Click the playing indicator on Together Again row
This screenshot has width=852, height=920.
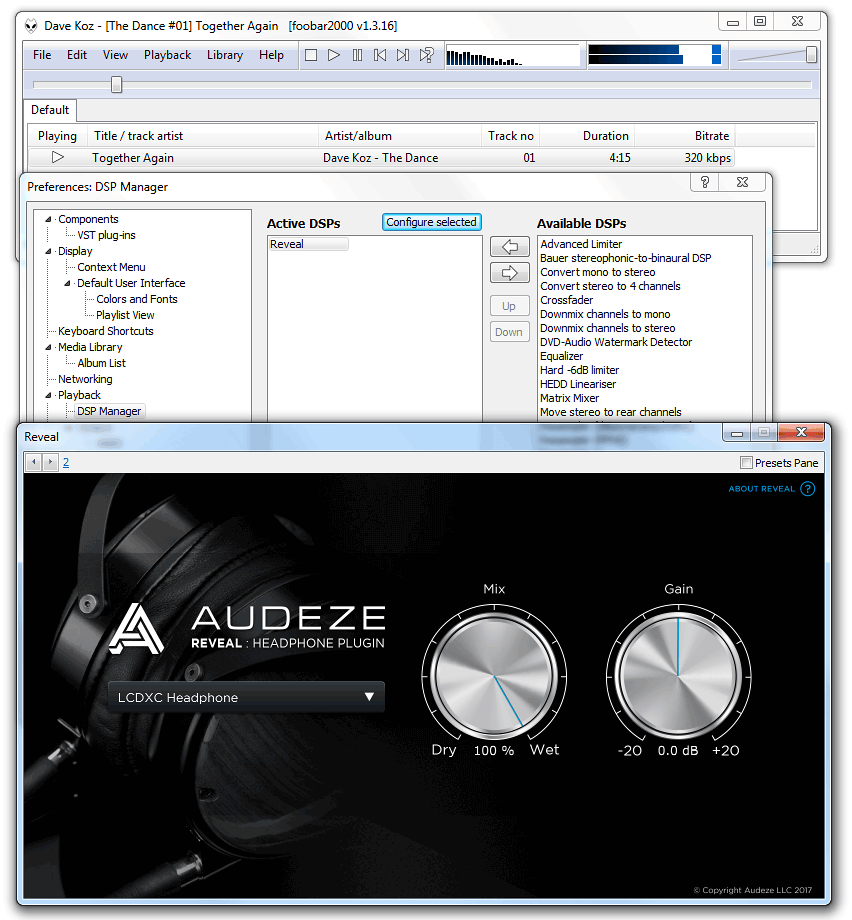click(x=57, y=157)
